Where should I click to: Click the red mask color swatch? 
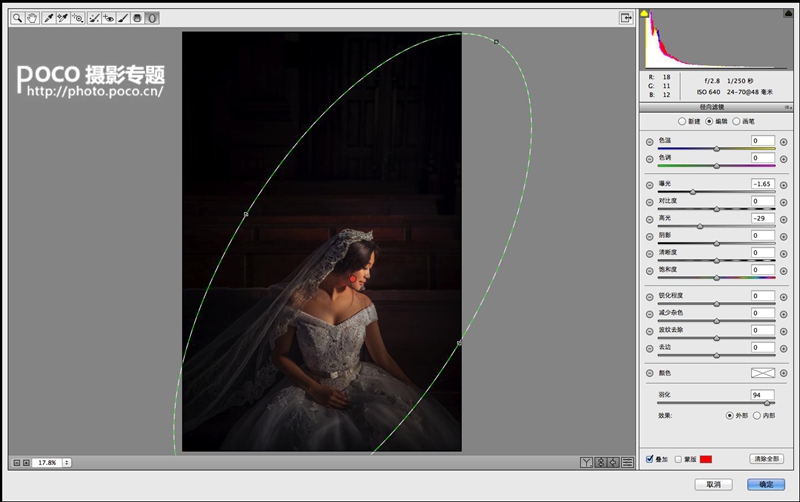tap(706, 459)
